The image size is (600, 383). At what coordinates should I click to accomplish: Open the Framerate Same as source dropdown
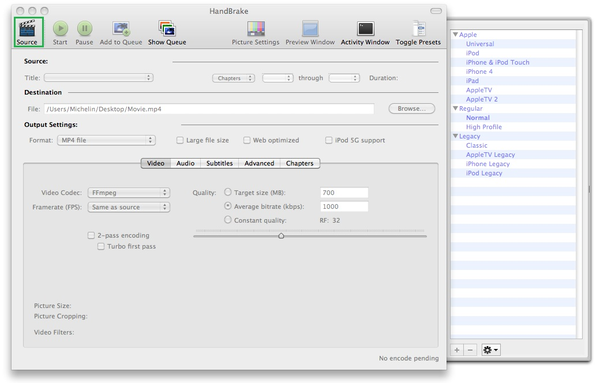[x=129, y=207]
